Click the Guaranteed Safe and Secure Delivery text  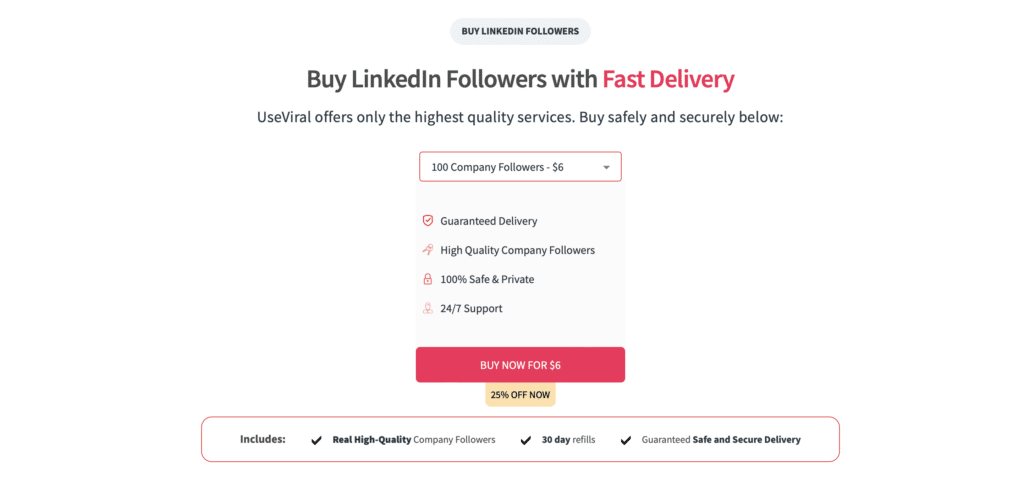click(x=721, y=439)
